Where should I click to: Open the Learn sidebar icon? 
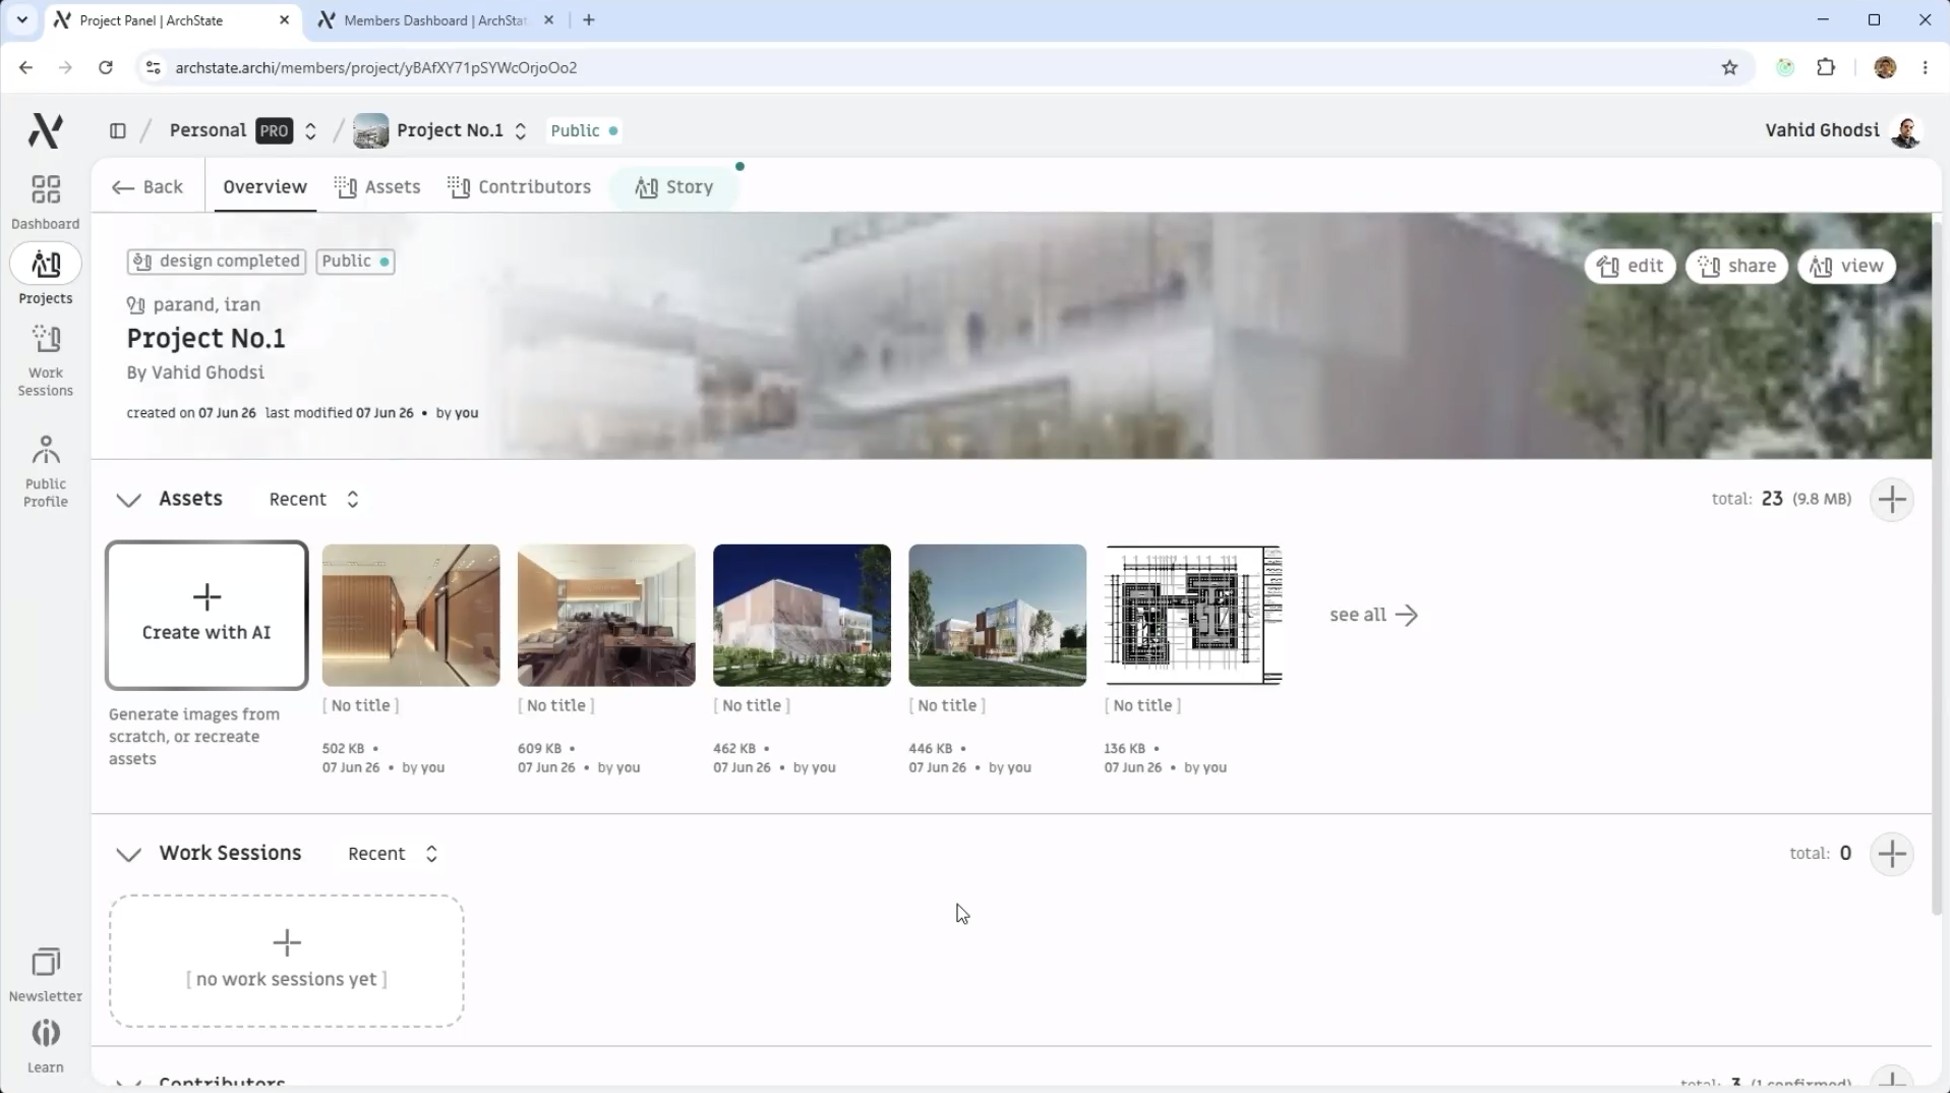click(x=45, y=1045)
